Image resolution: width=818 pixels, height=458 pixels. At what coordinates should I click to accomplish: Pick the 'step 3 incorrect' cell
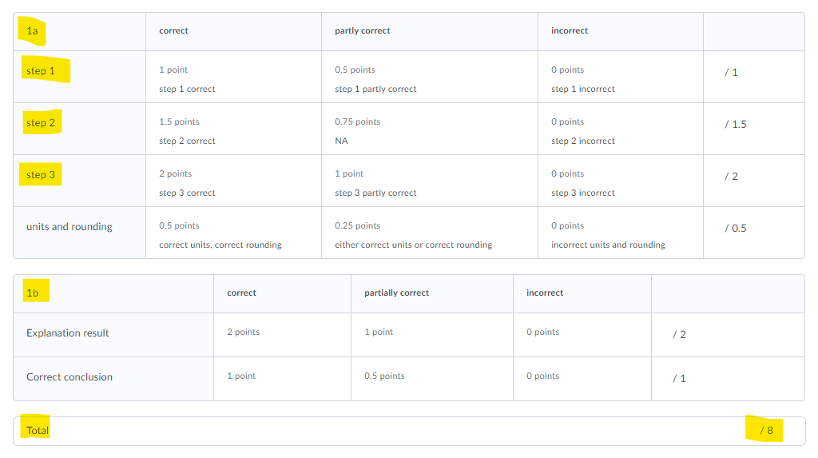pyautogui.click(x=620, y=182)
